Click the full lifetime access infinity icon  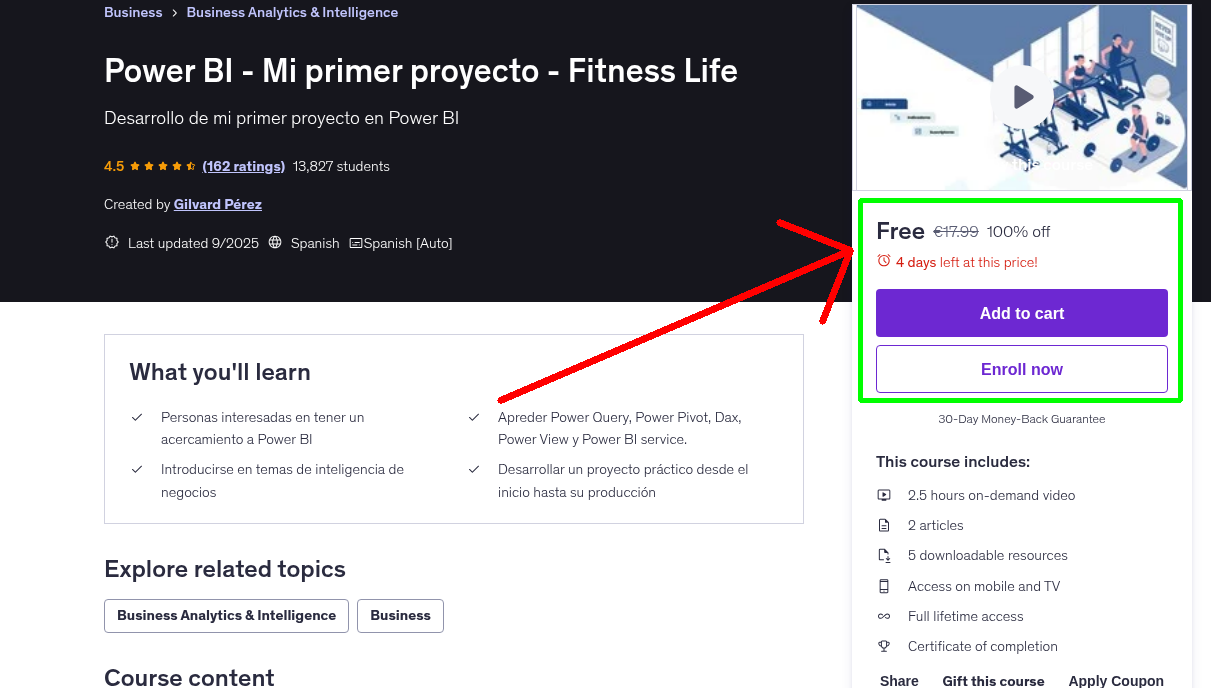[x=884, y=616]
